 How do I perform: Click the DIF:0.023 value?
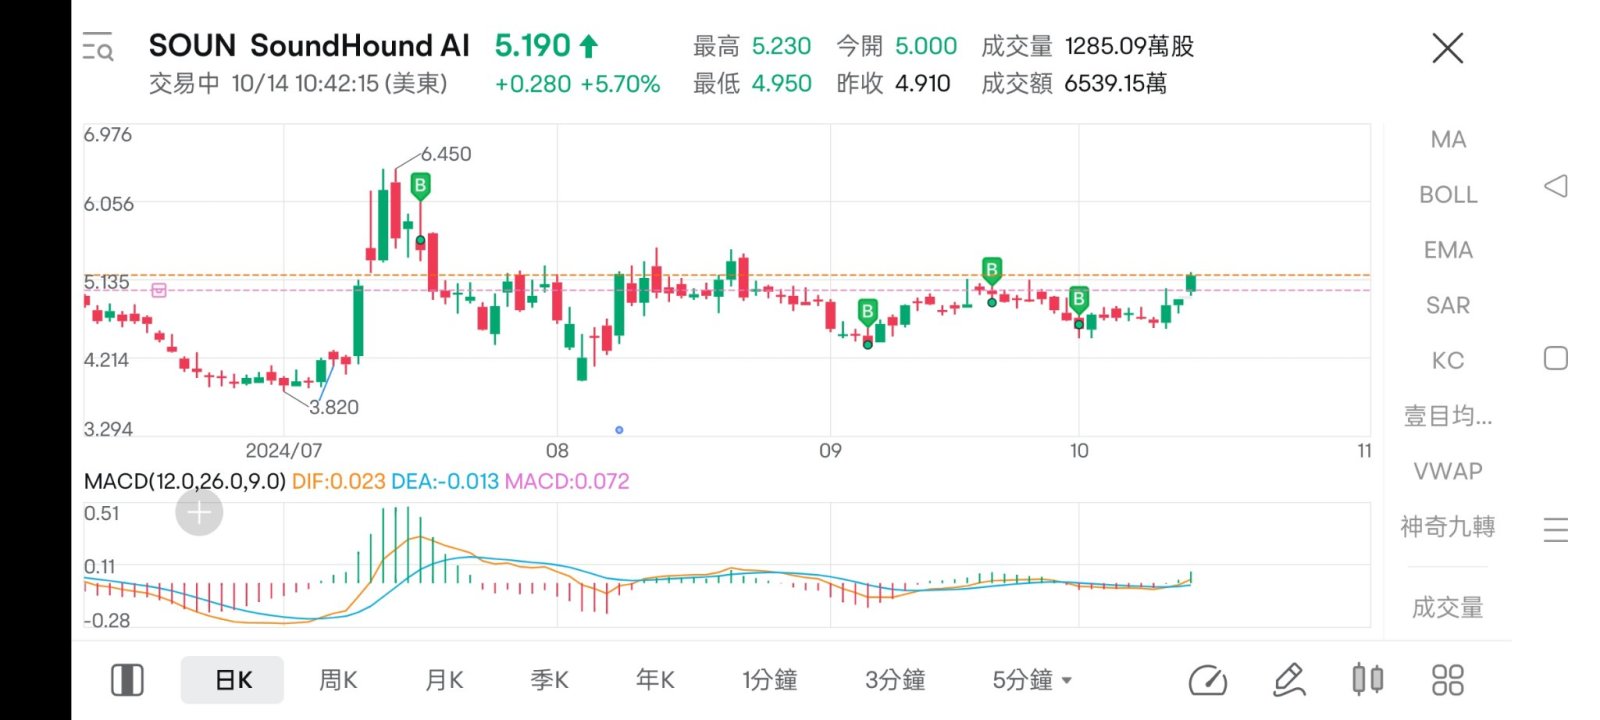338,481
